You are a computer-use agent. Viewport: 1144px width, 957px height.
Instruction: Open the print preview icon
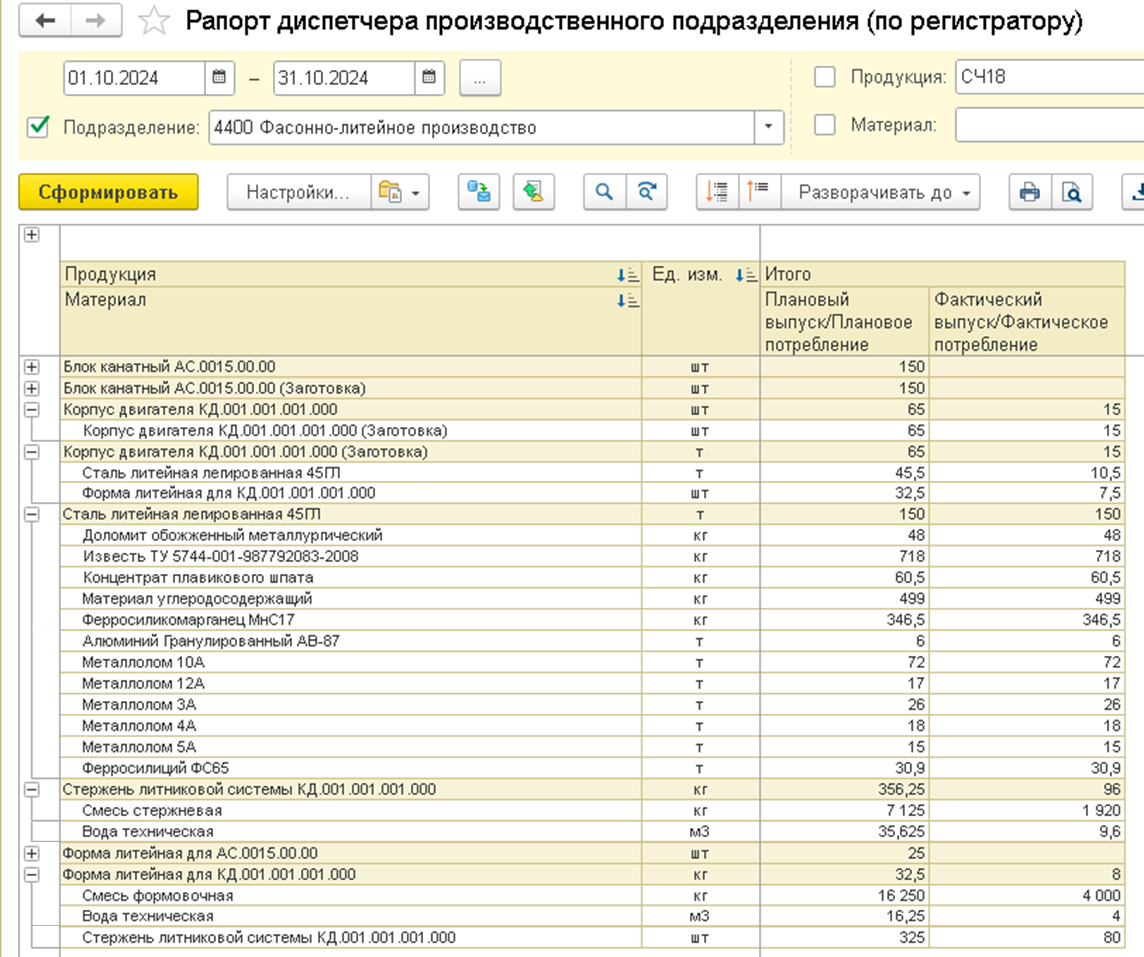1072,193
